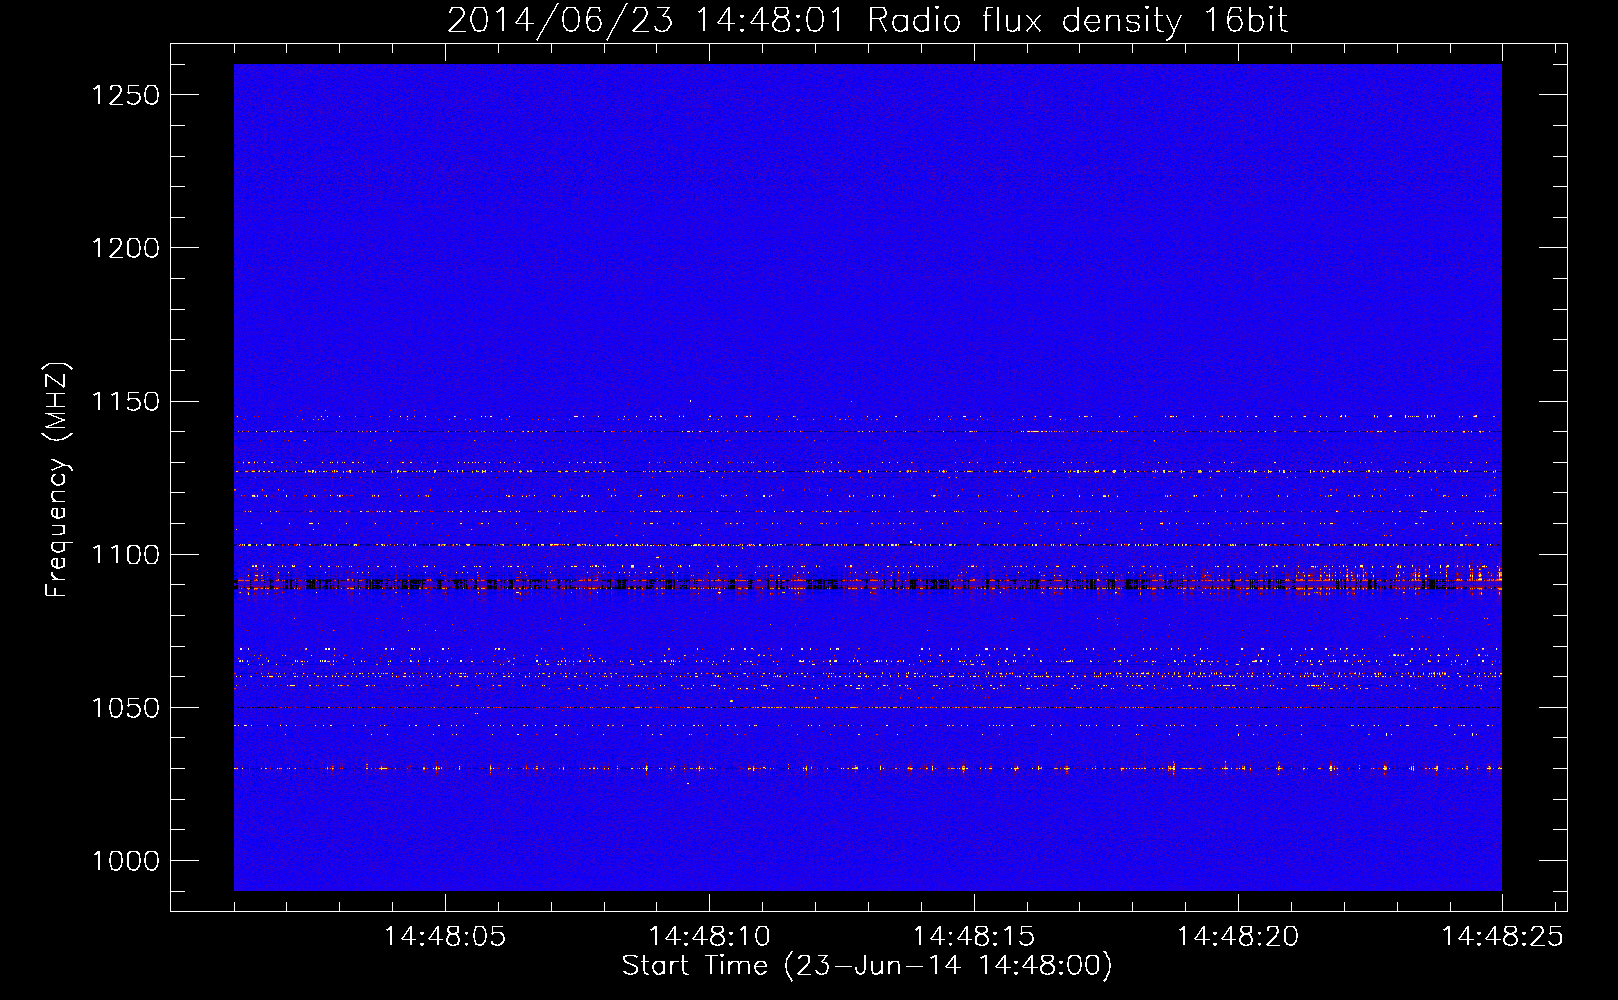Click the 14:48:10 time tick label
Screen dimensions: 1618x1000
pos(709,937)
